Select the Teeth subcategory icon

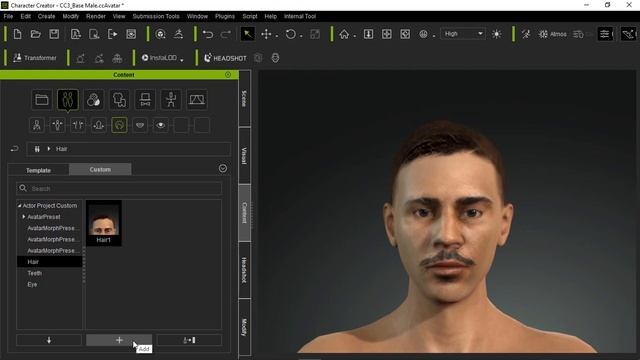pos(140,125)
